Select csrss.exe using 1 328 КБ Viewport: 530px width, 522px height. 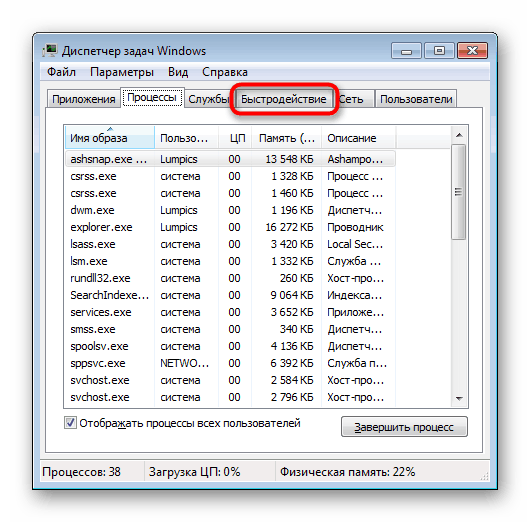(x=230, y=176)
